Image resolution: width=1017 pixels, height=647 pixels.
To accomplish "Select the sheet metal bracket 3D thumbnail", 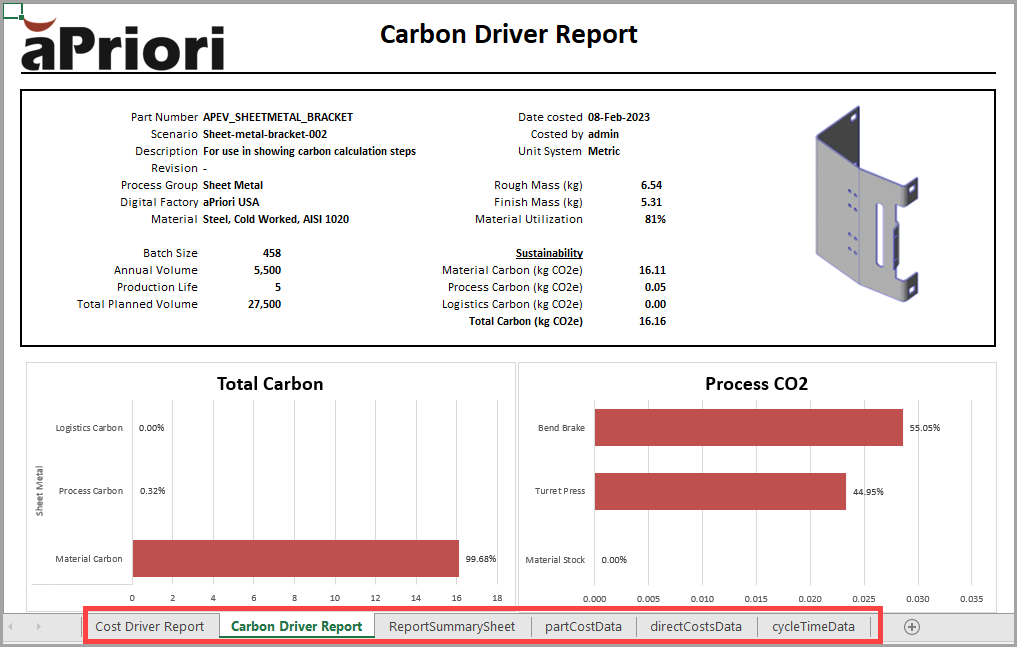I will pyautogui.click(x=867, y=204).
